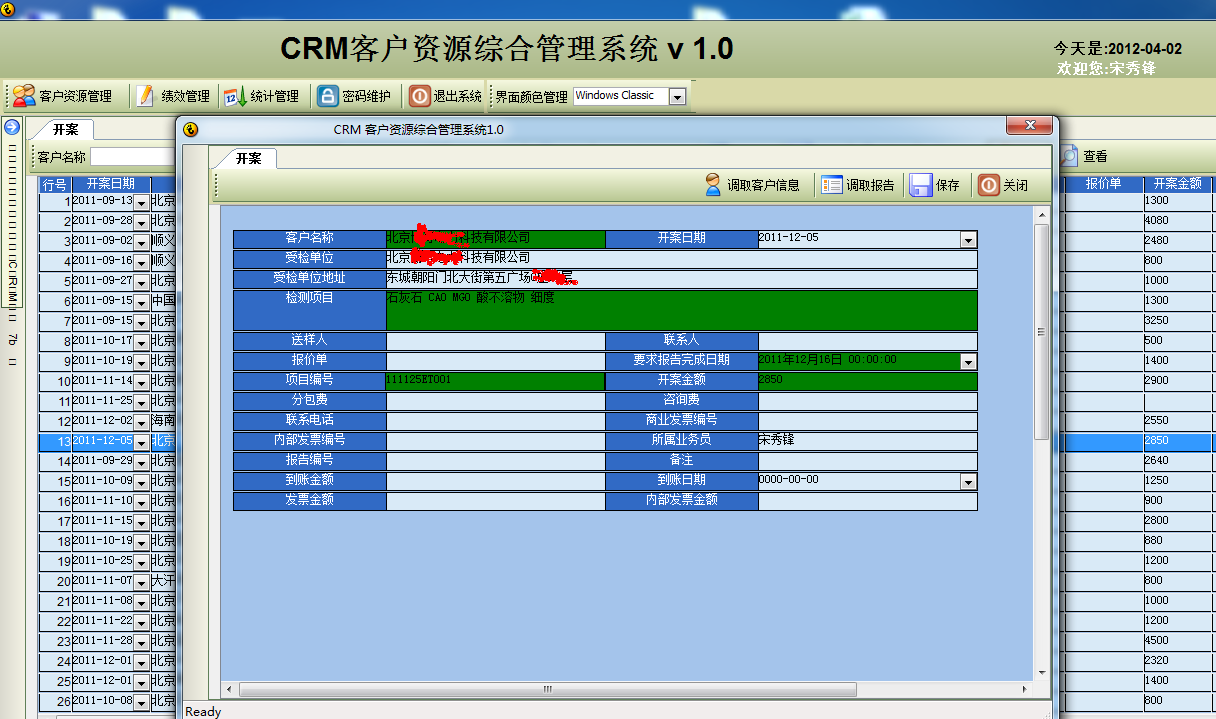This screenshot has width=1216, height=719.
Task: Open the 到账日期 0000-00-00 dropdown
Action: [x=966, y=481]
